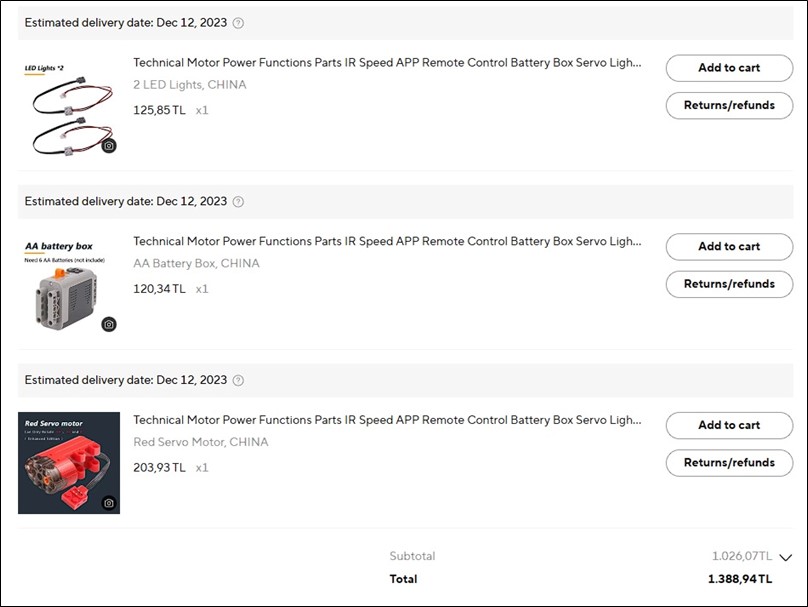Click help icon beside second estimated delivery date
Viewport: 808px width, 607px height.
(238, 202)
